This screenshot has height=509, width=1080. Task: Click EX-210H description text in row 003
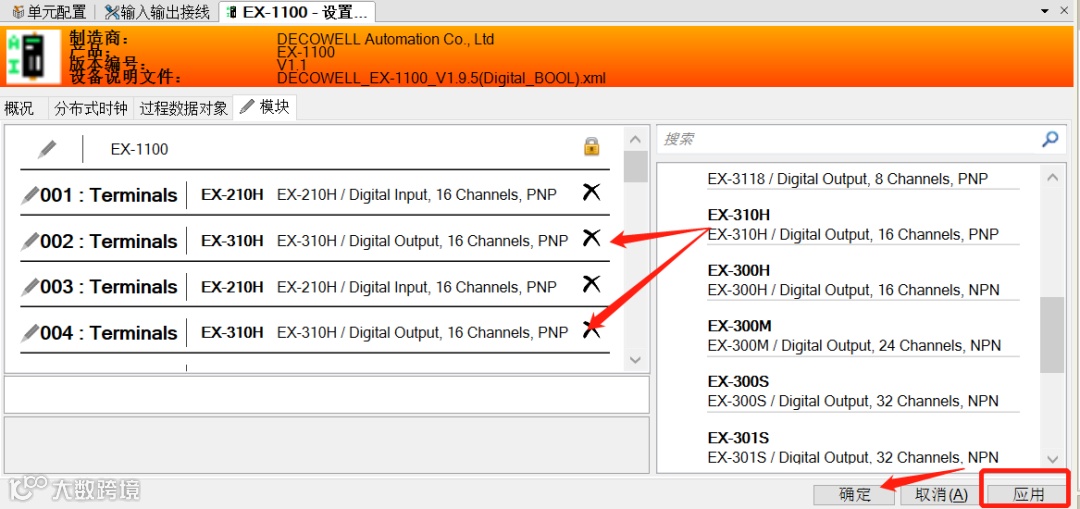417,287
